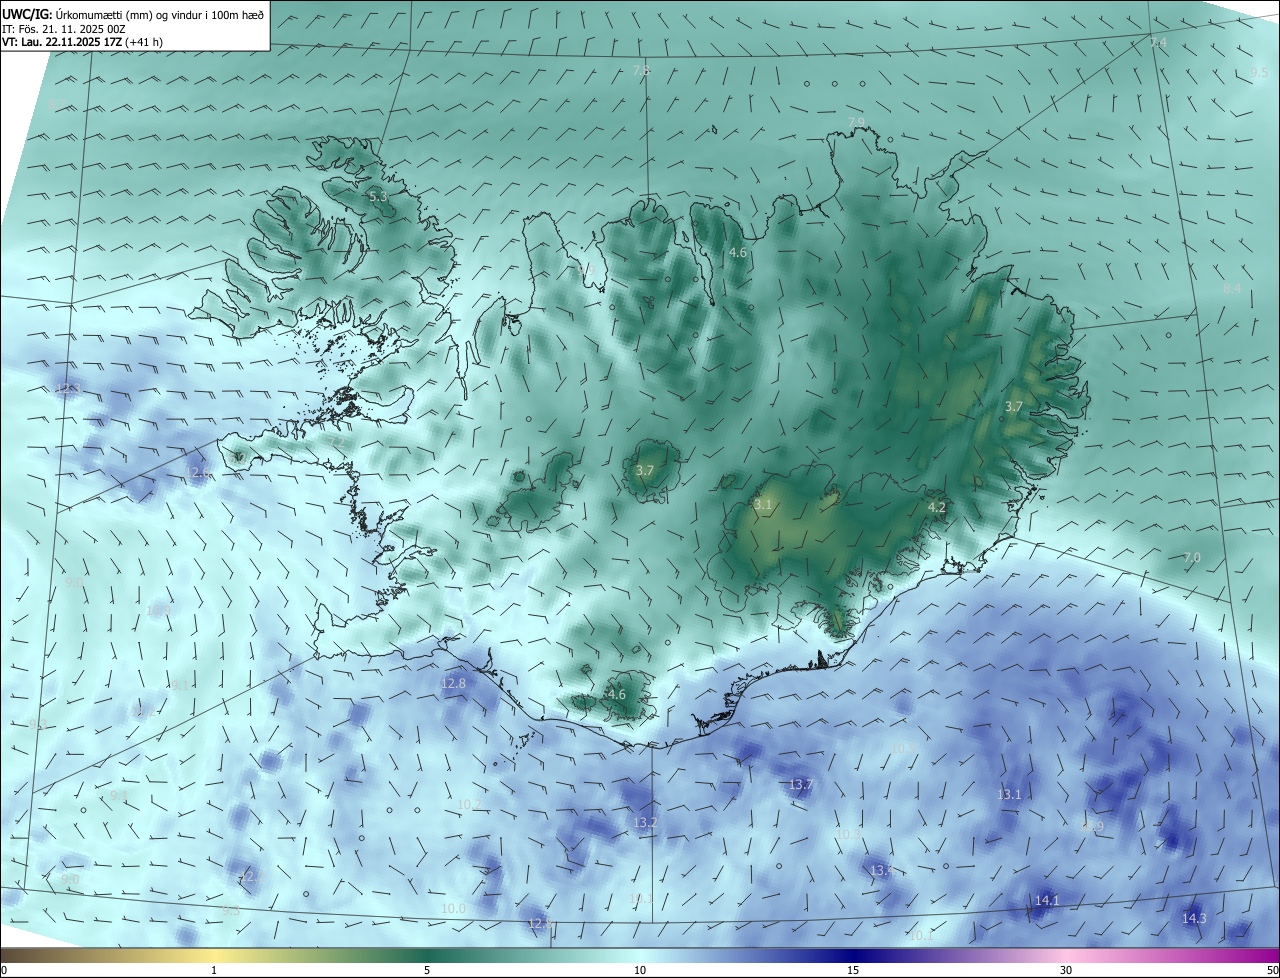Click the 30 tick on the colour scale
The width and height of the screenshot is (1280, 978).
pyautogui.click(x=1066, y=970)
